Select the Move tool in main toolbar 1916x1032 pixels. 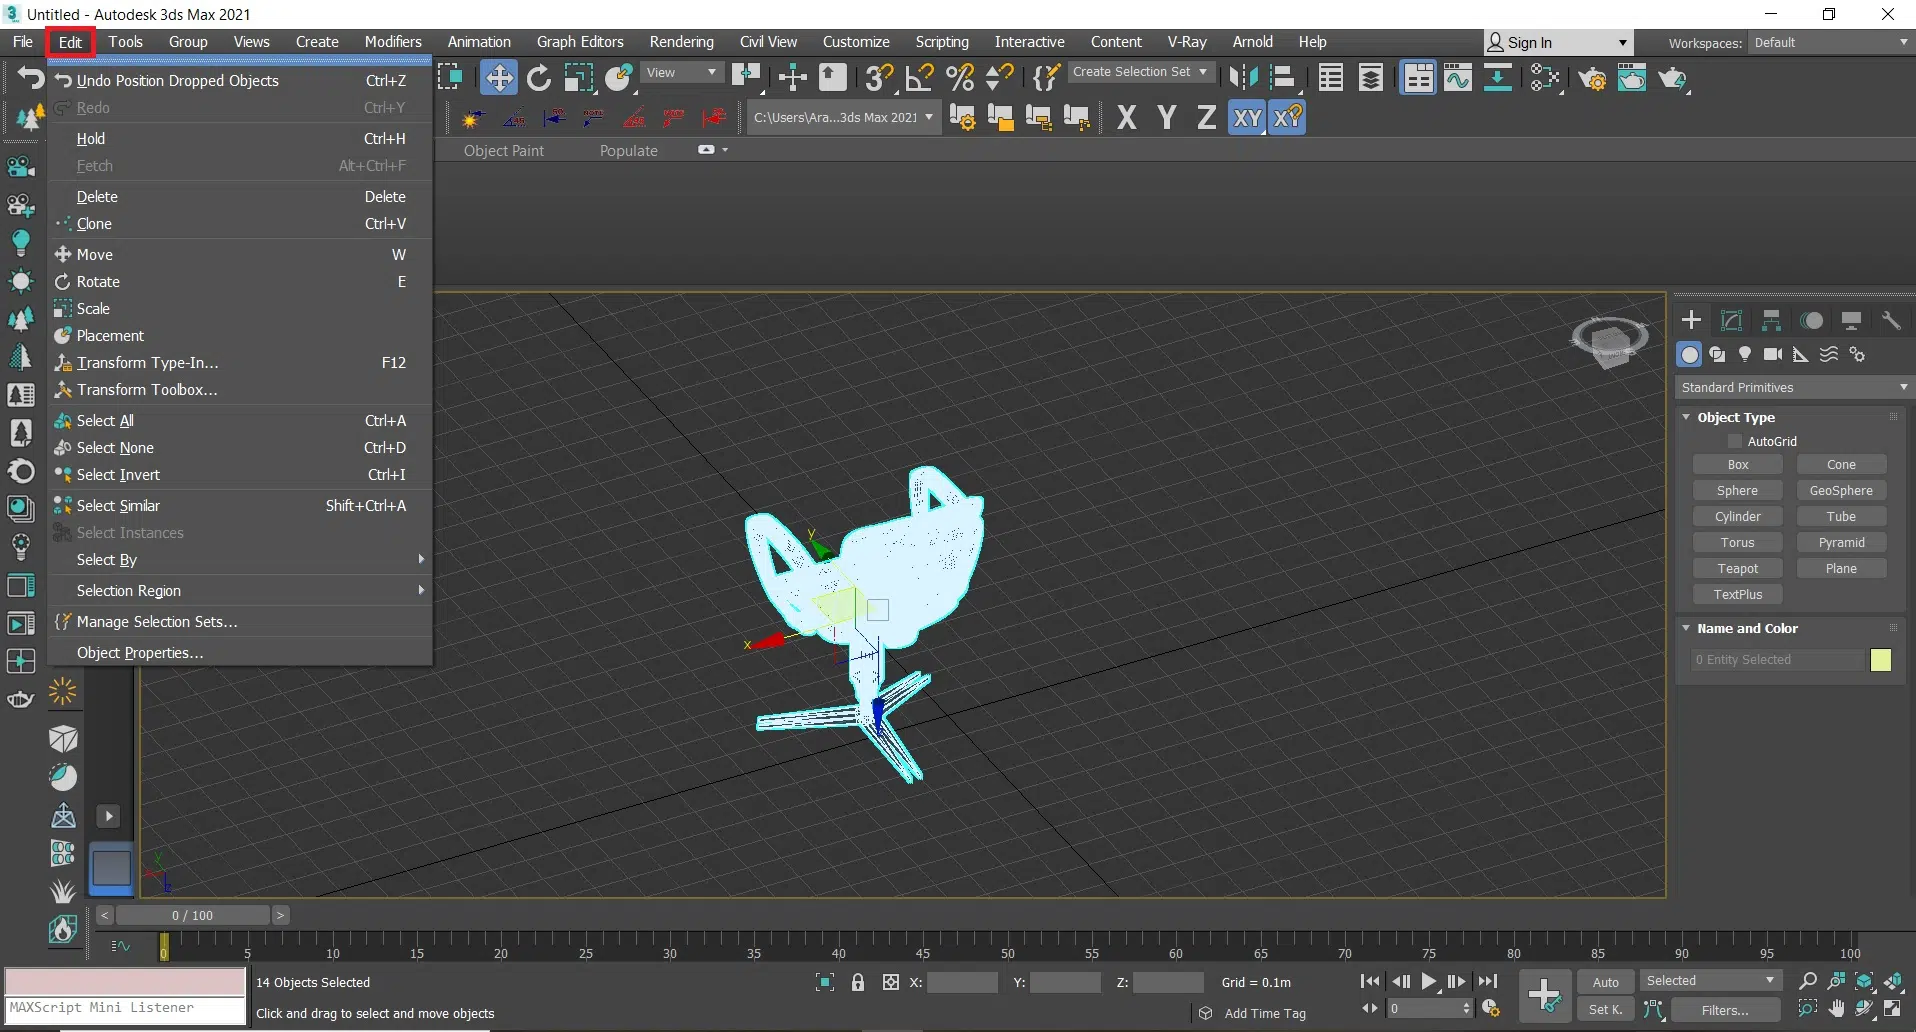click(498, 78)
